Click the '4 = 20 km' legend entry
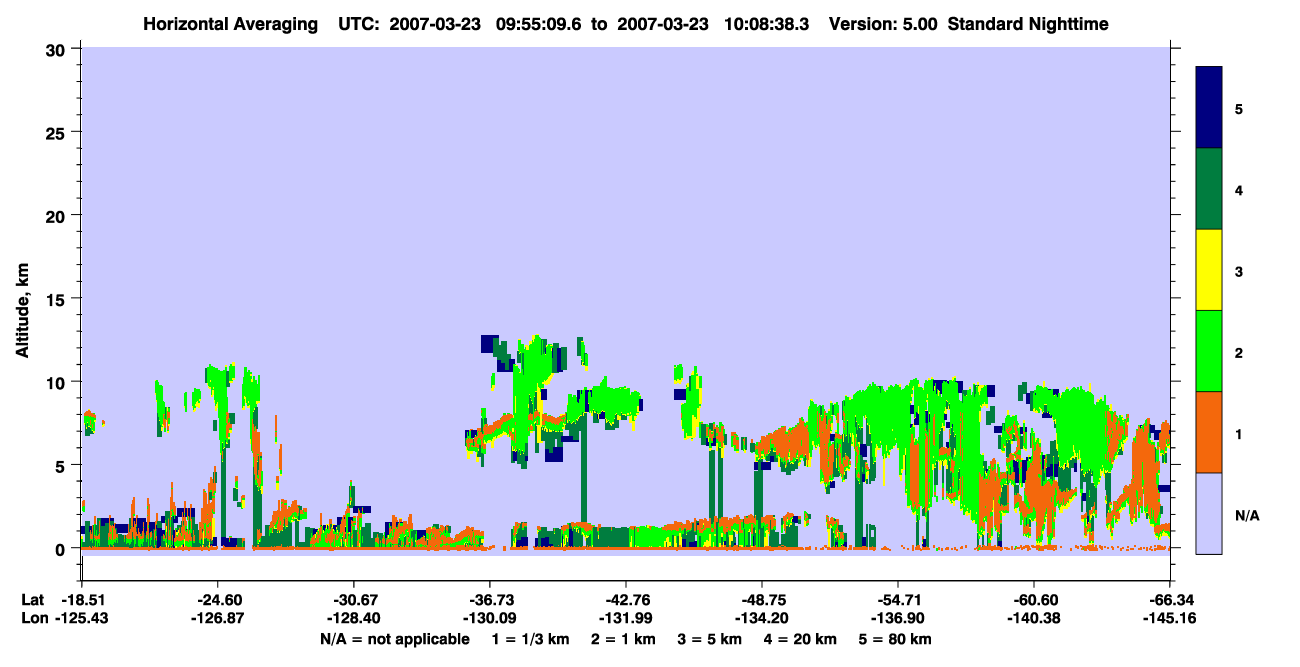Screen dimensions: 1300x667 [801, 639]
